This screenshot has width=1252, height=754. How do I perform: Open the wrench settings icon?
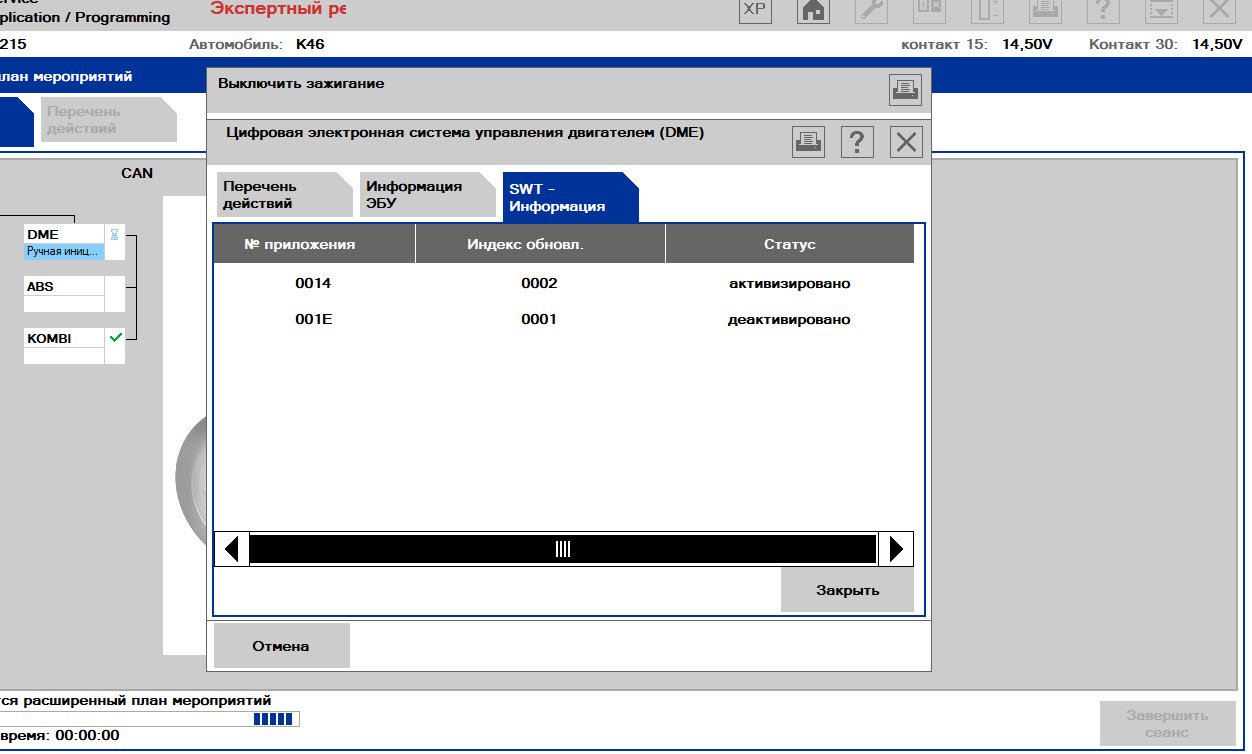pyautogui.click(x=871, y=9)
